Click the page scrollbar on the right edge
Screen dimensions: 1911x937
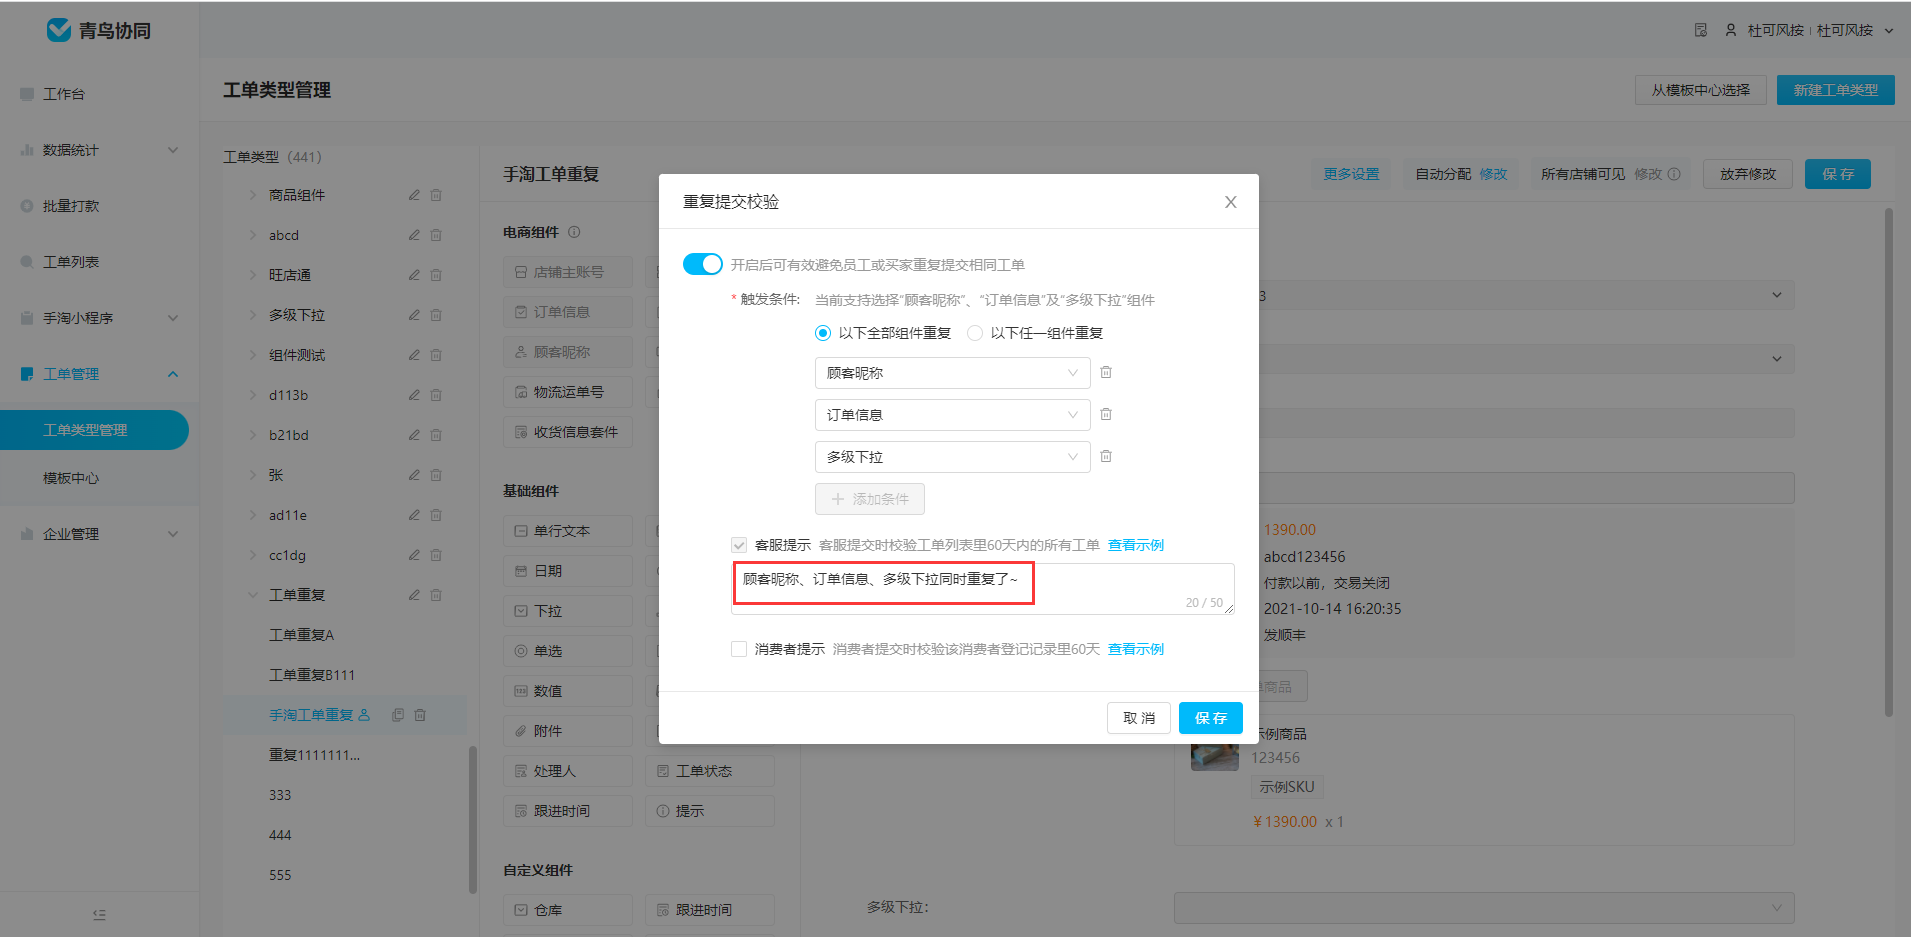pos(1888,462)
